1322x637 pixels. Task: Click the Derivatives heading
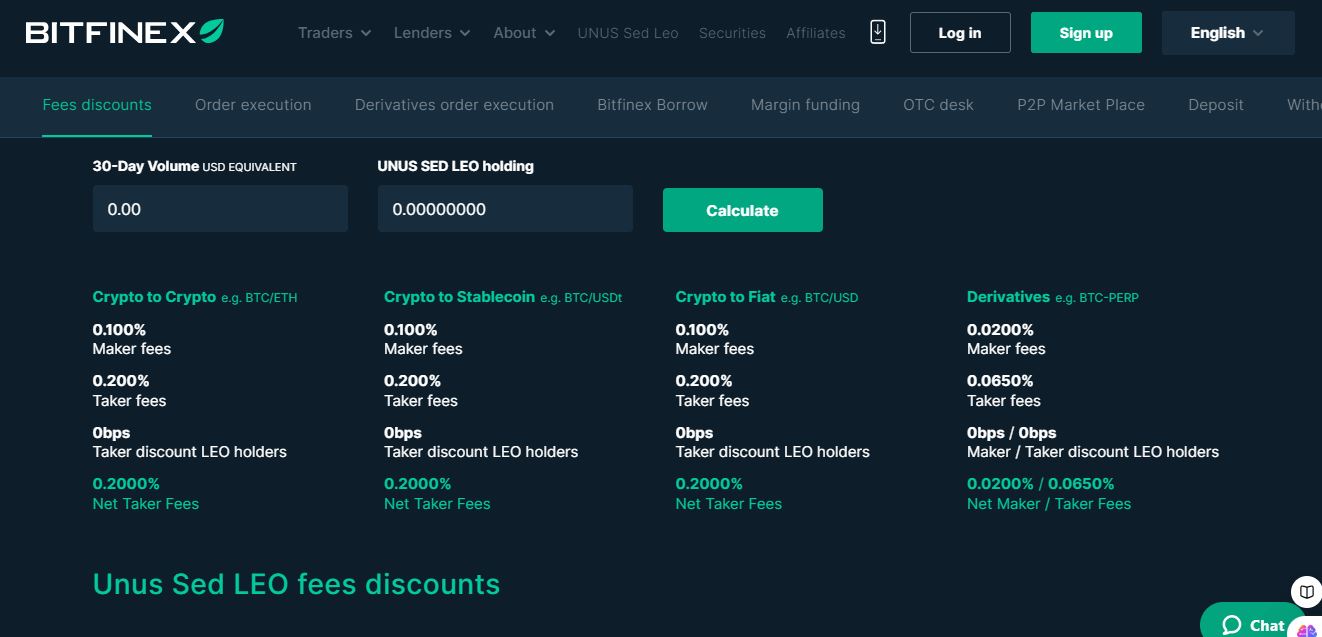(1008, 297)
